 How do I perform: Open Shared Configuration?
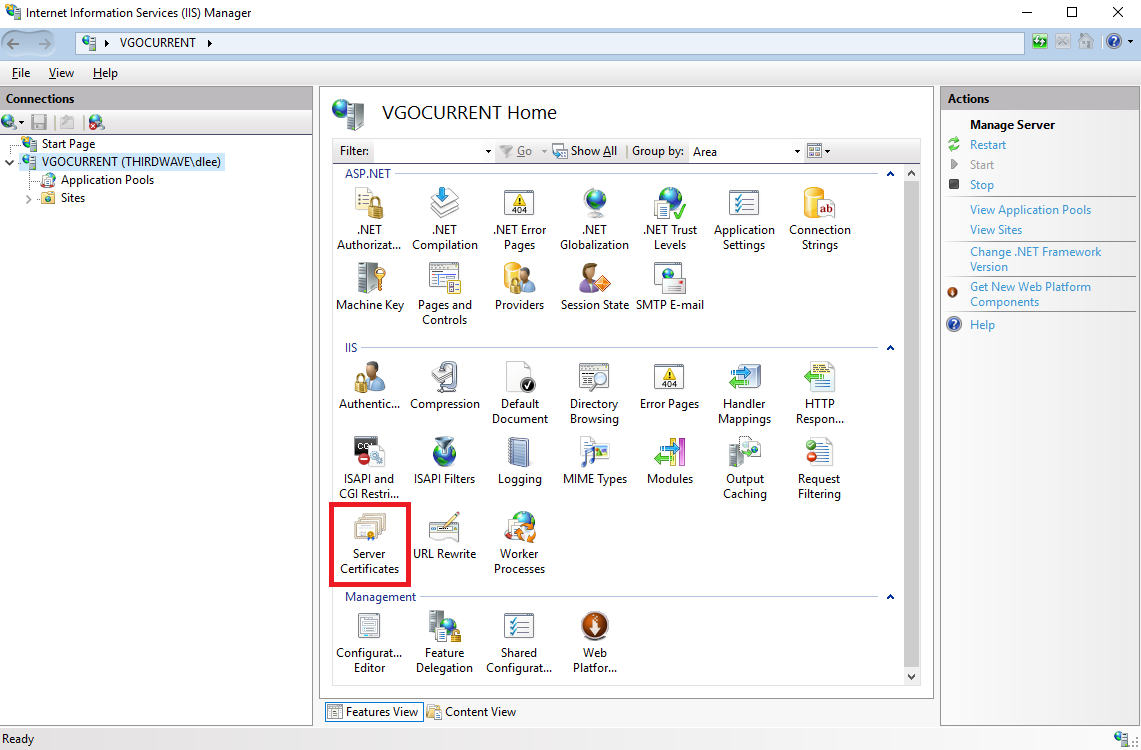(520, 642)
